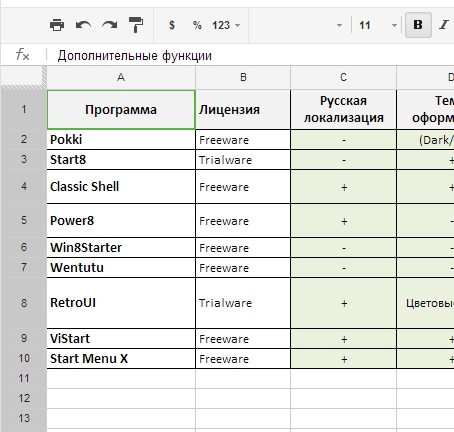Select Freeware cell in Start Menu X row
454x432 pixels.
[243, 359]
